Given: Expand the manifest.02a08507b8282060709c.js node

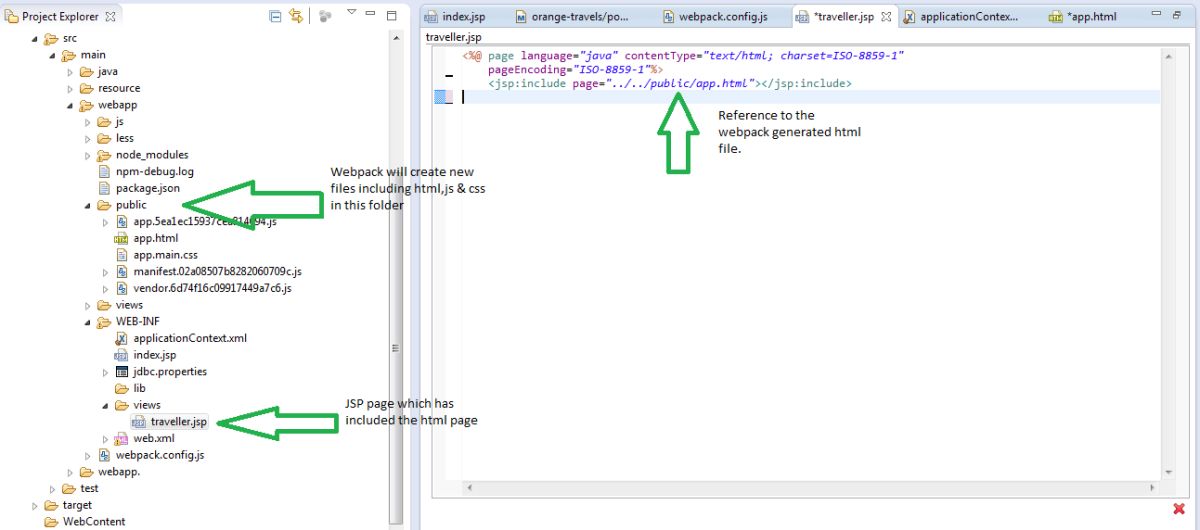Looking at the screenshot, I should pos(106,272).
